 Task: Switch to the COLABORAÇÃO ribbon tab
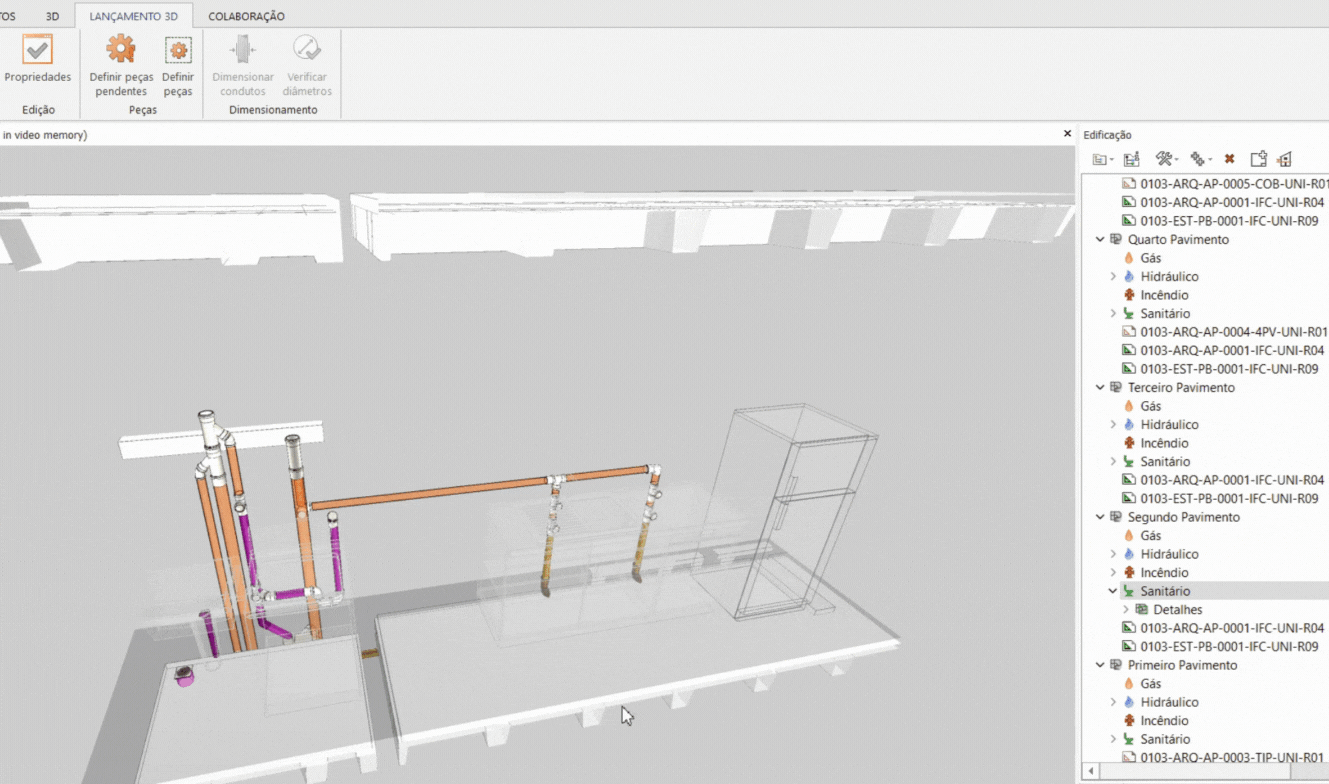(246, 16)
